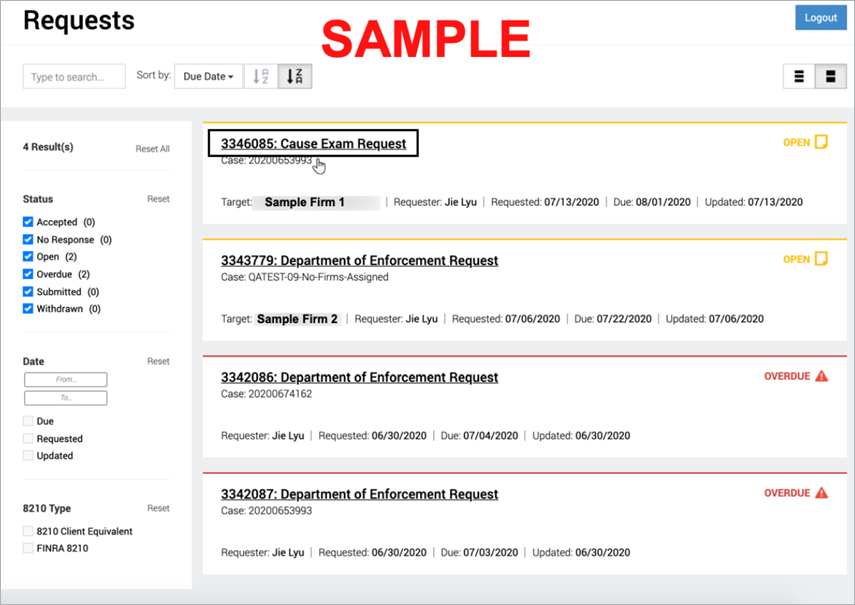Select the descending Z-A sort icon
The height and width of the screenshot is (605, 855).
pos(293,75)
